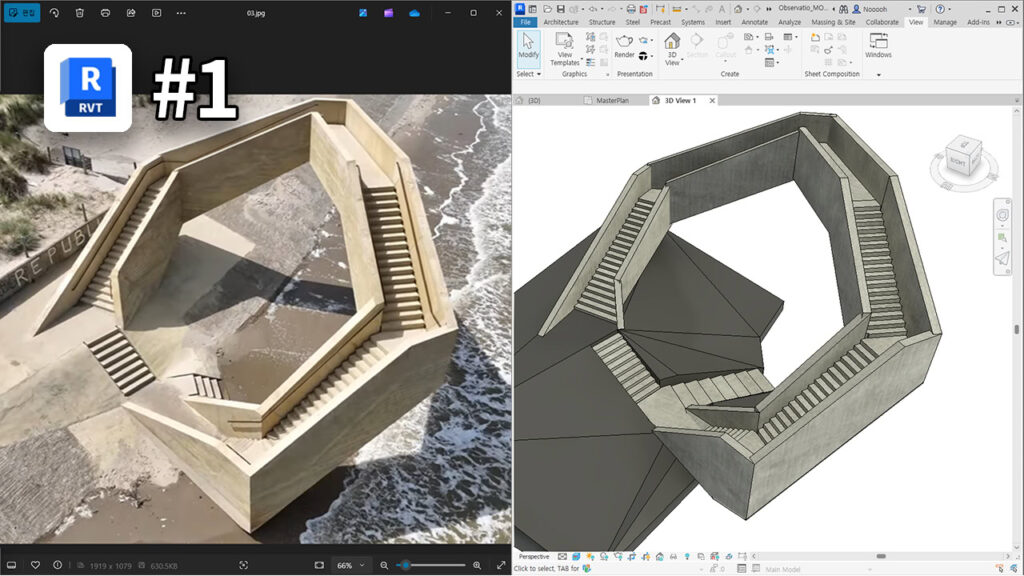Click the horizontal scrollbar under 3D view
1024x576 pixels.
pyautogui.click(x=880, y=556)
